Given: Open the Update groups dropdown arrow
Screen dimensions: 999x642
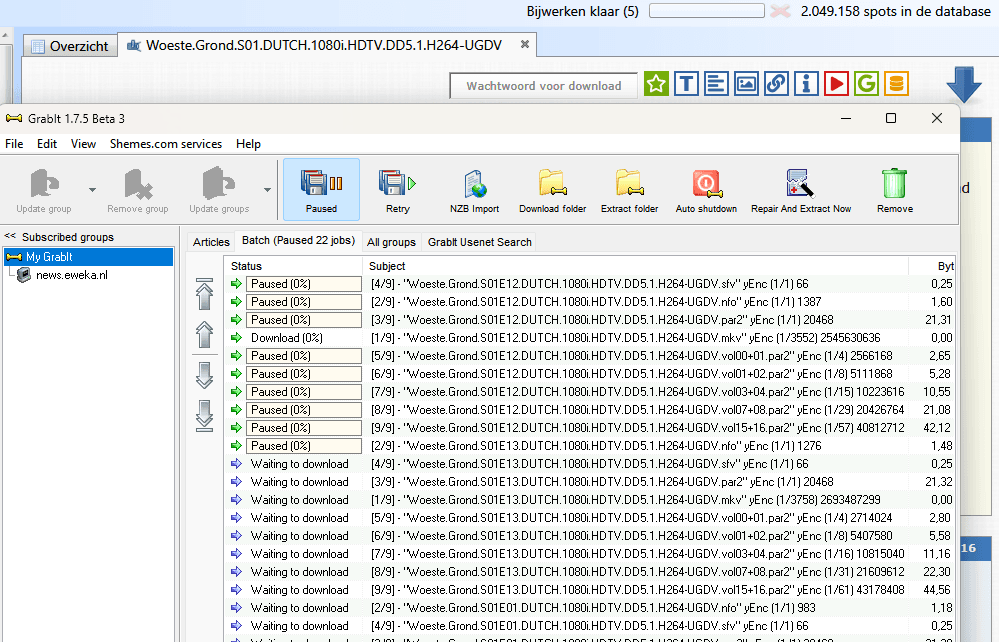Looking at the screenshot, I should click(267, 189).
